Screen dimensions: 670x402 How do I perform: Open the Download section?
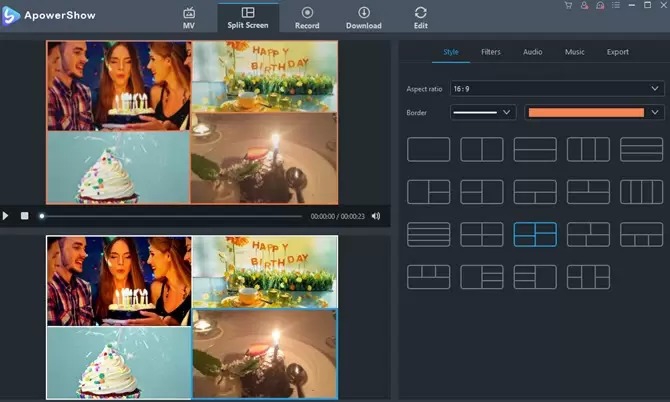364,18
